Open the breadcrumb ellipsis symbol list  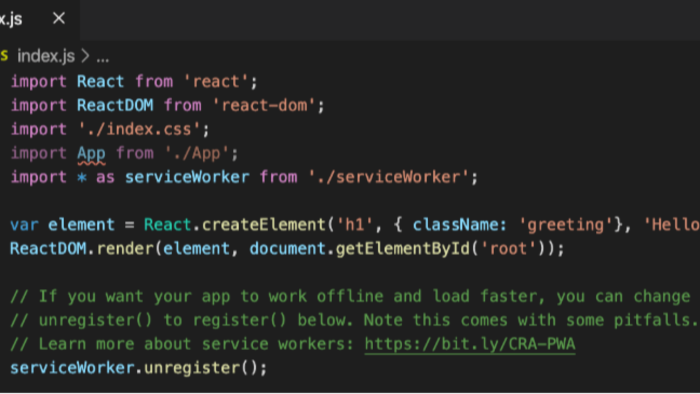click(103, 58)
